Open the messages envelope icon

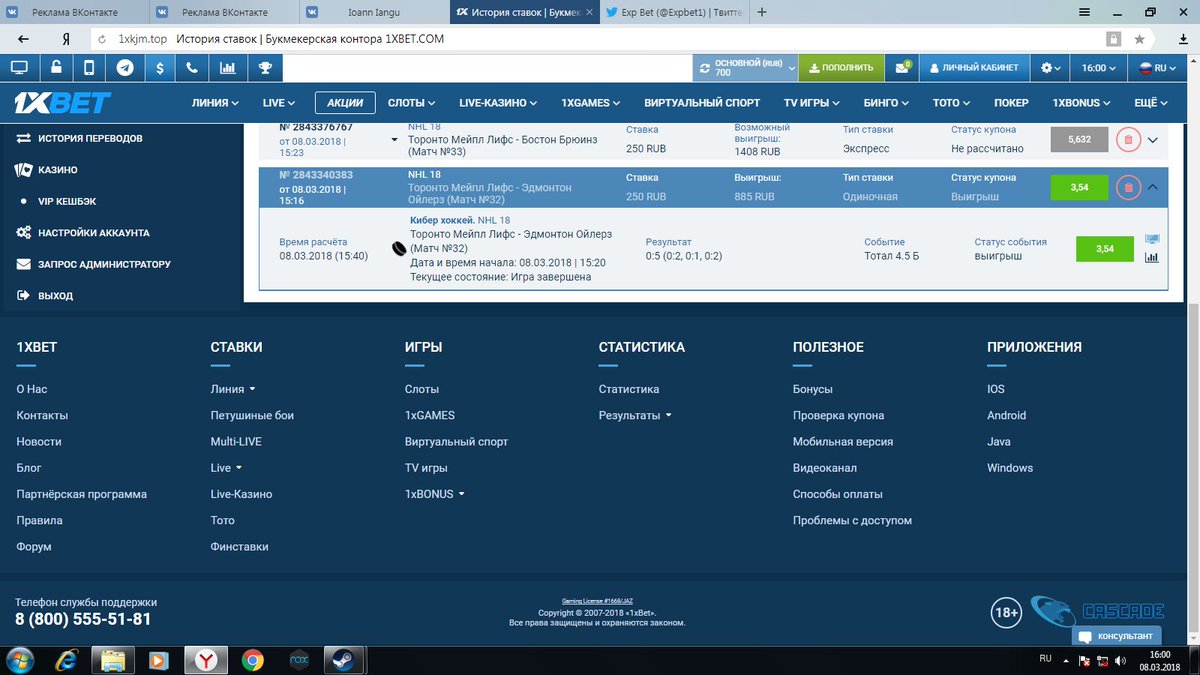902,68
